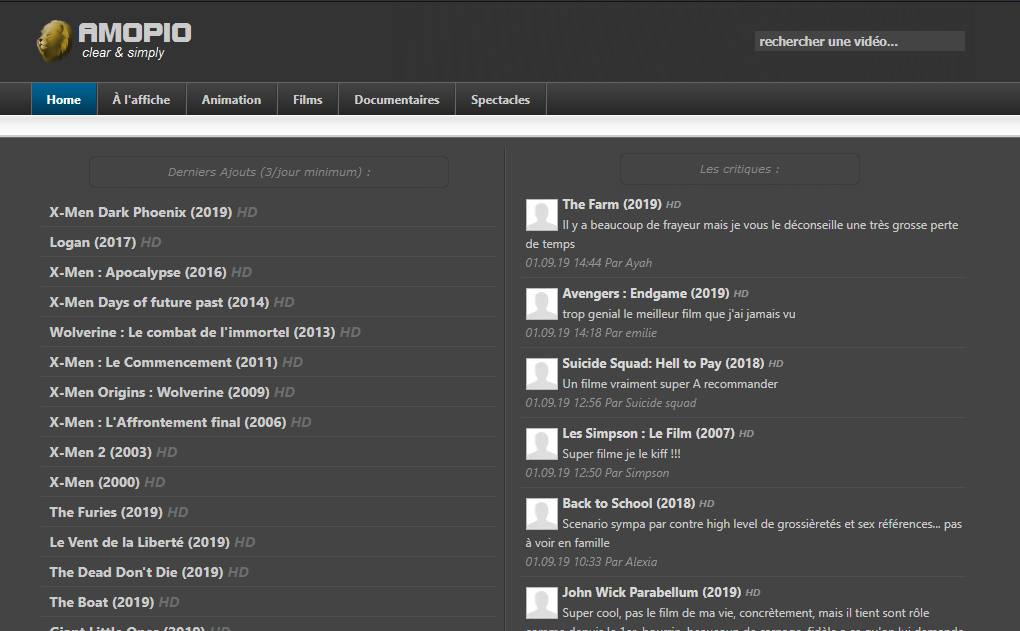Open the Logan (2017) movie link
This screenshot has width=1020, height=631.
pyautogui.click(x=92, y=242)
